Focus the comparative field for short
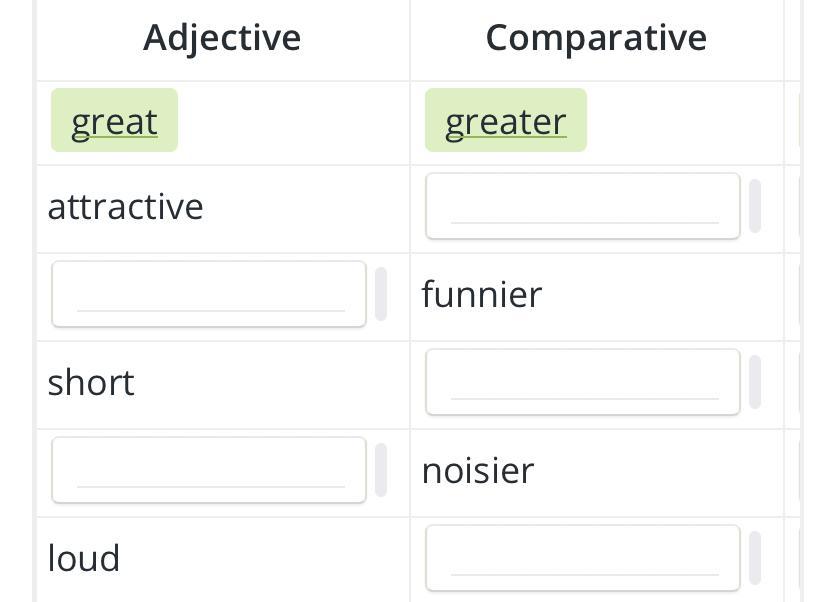The width and height of the screenshot is (828, 602). point(583,382)
